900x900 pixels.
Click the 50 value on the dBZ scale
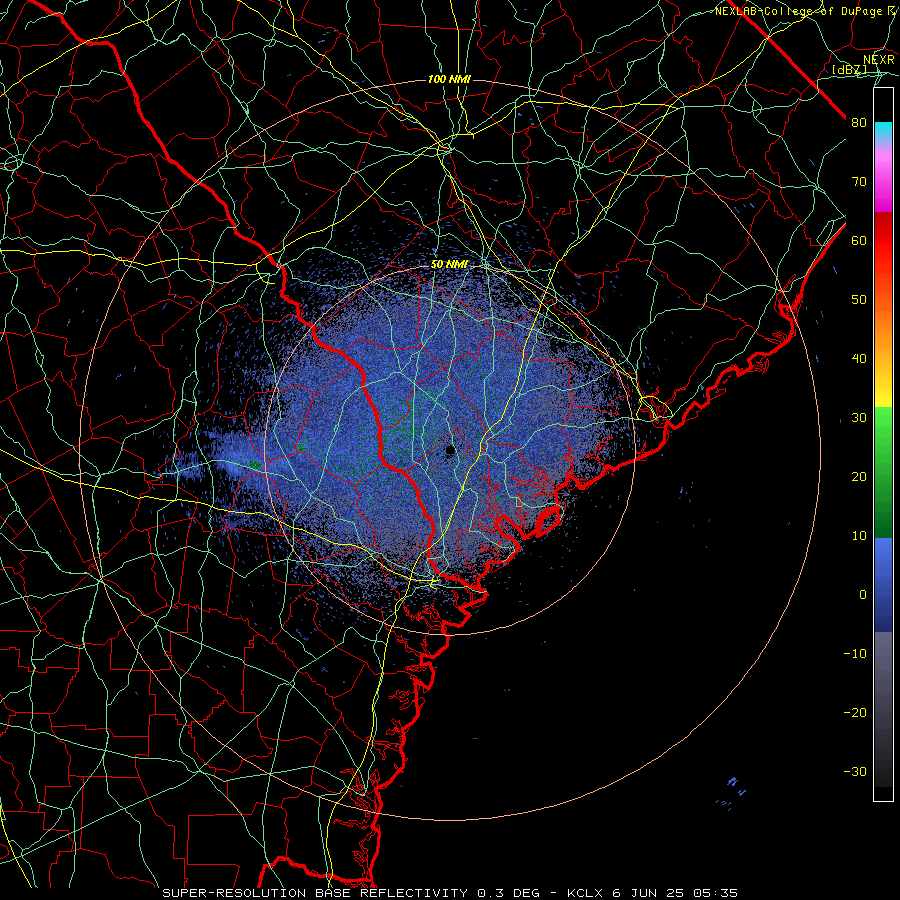tap(859, 300)
